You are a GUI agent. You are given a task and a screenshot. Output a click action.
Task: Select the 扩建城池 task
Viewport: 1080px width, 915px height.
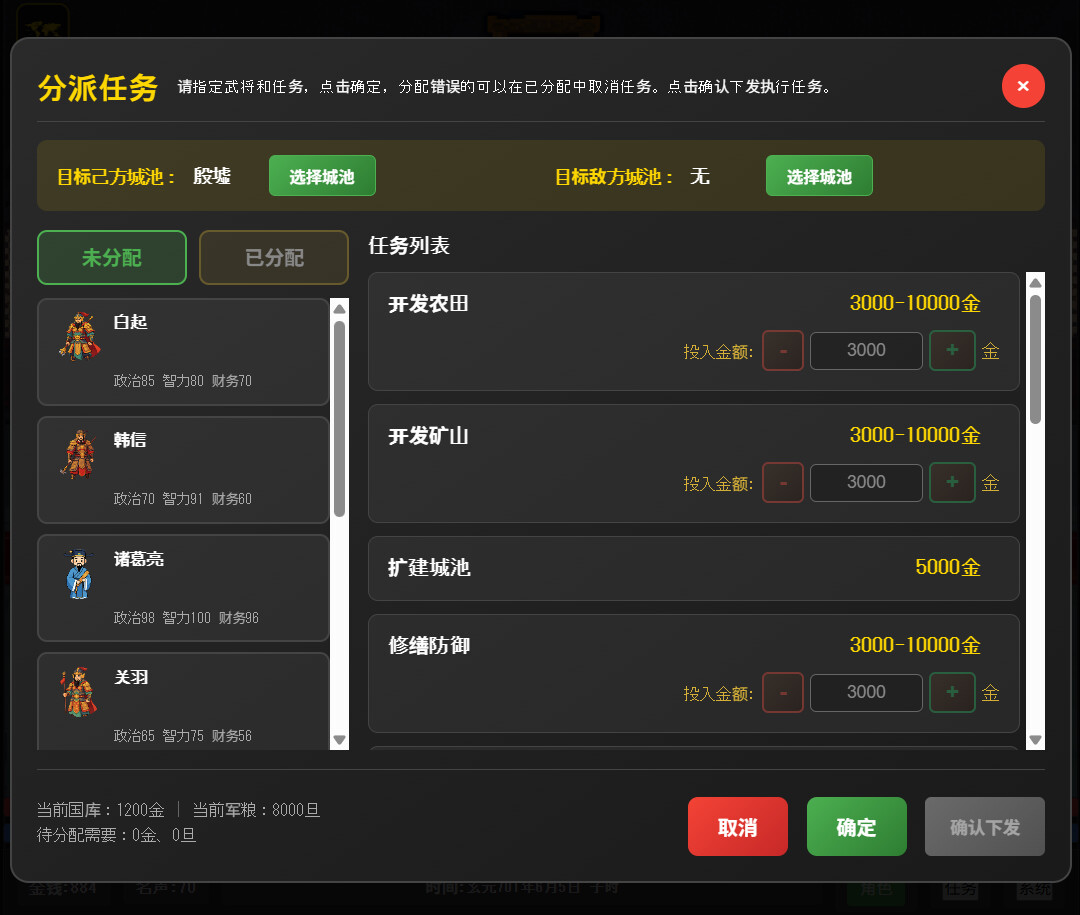coord(694,568)
